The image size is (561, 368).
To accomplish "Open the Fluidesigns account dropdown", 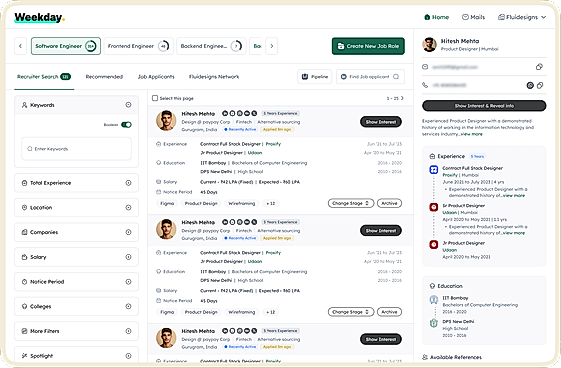I will coord(522,17).
